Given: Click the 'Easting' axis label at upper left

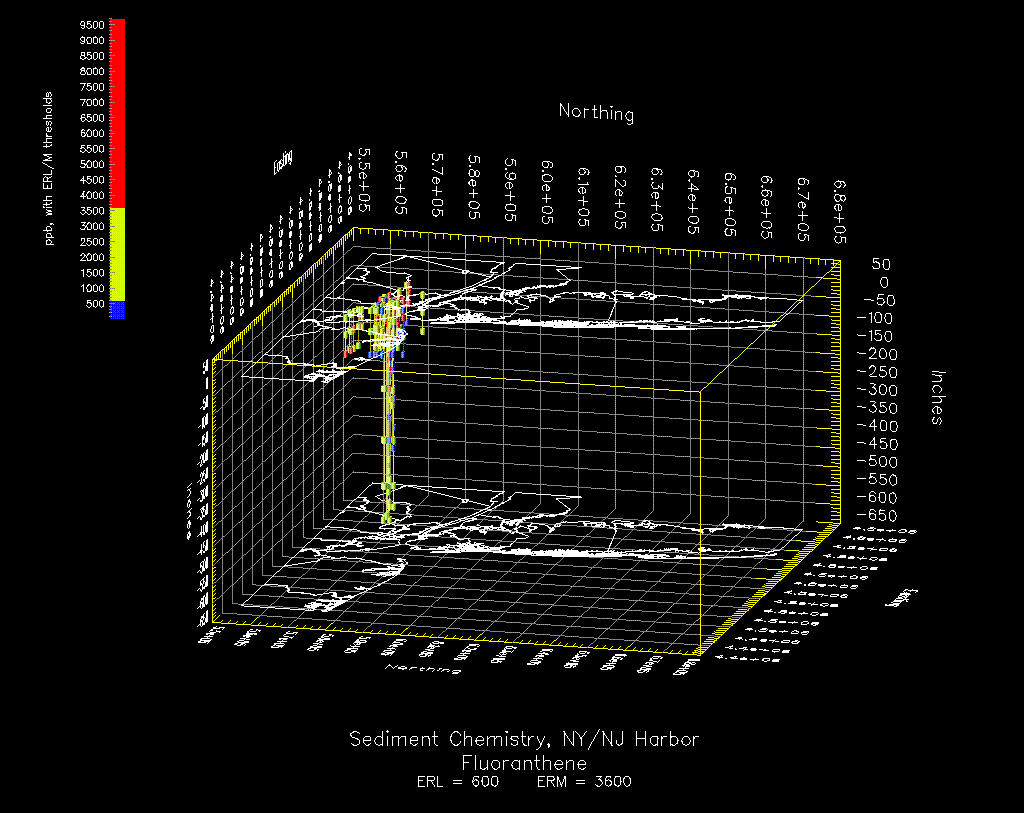Looking at the screenshot, I should point(284,160).
